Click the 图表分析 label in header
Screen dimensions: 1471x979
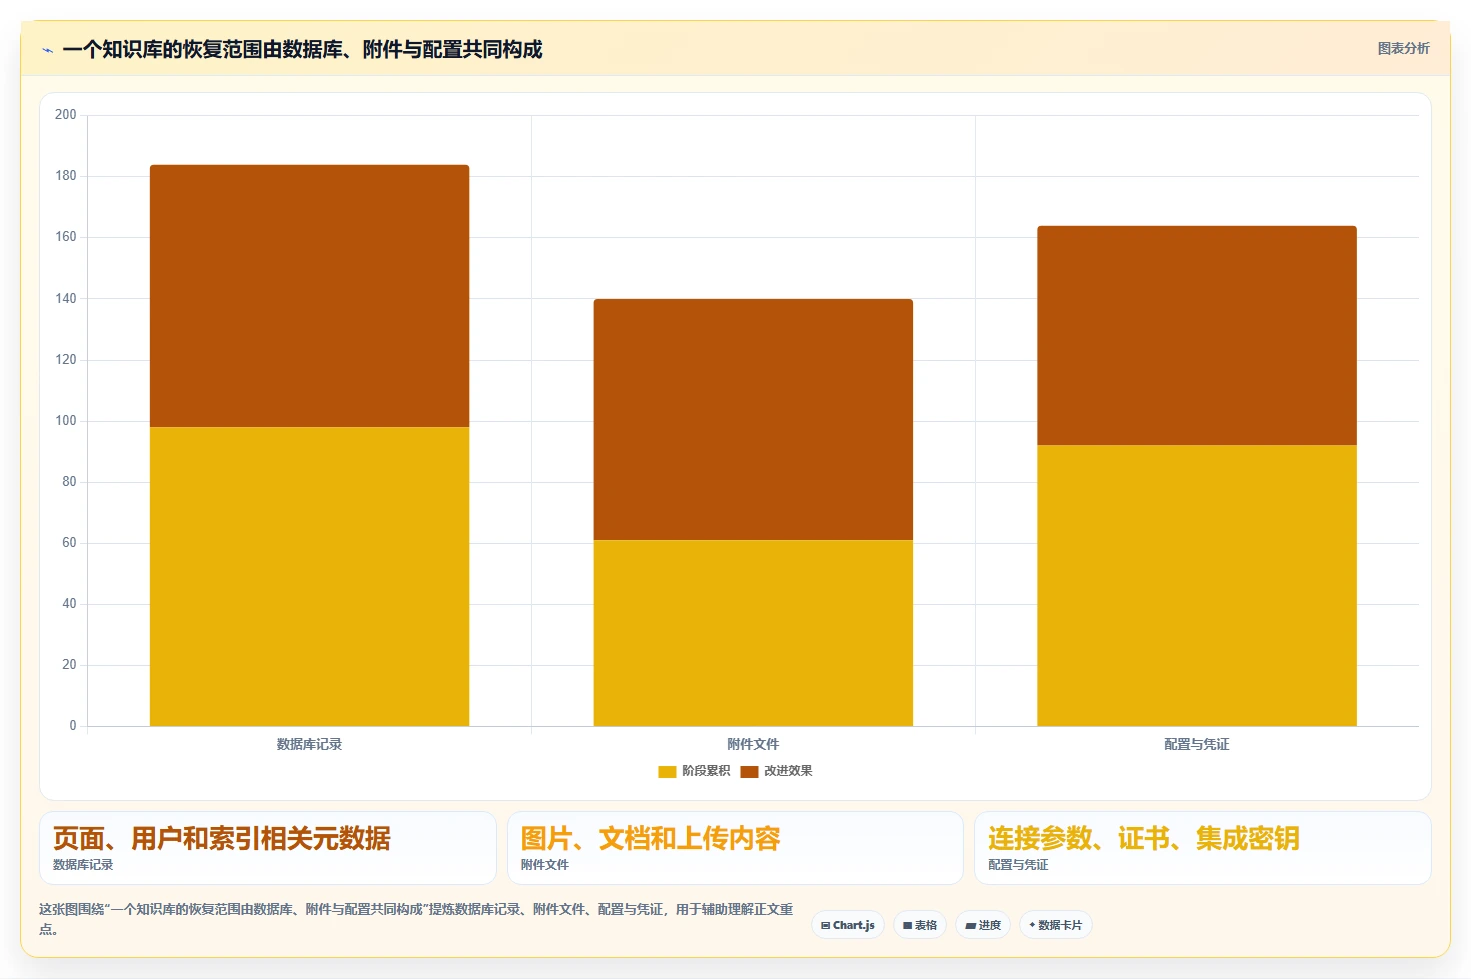click(1403, 48)
